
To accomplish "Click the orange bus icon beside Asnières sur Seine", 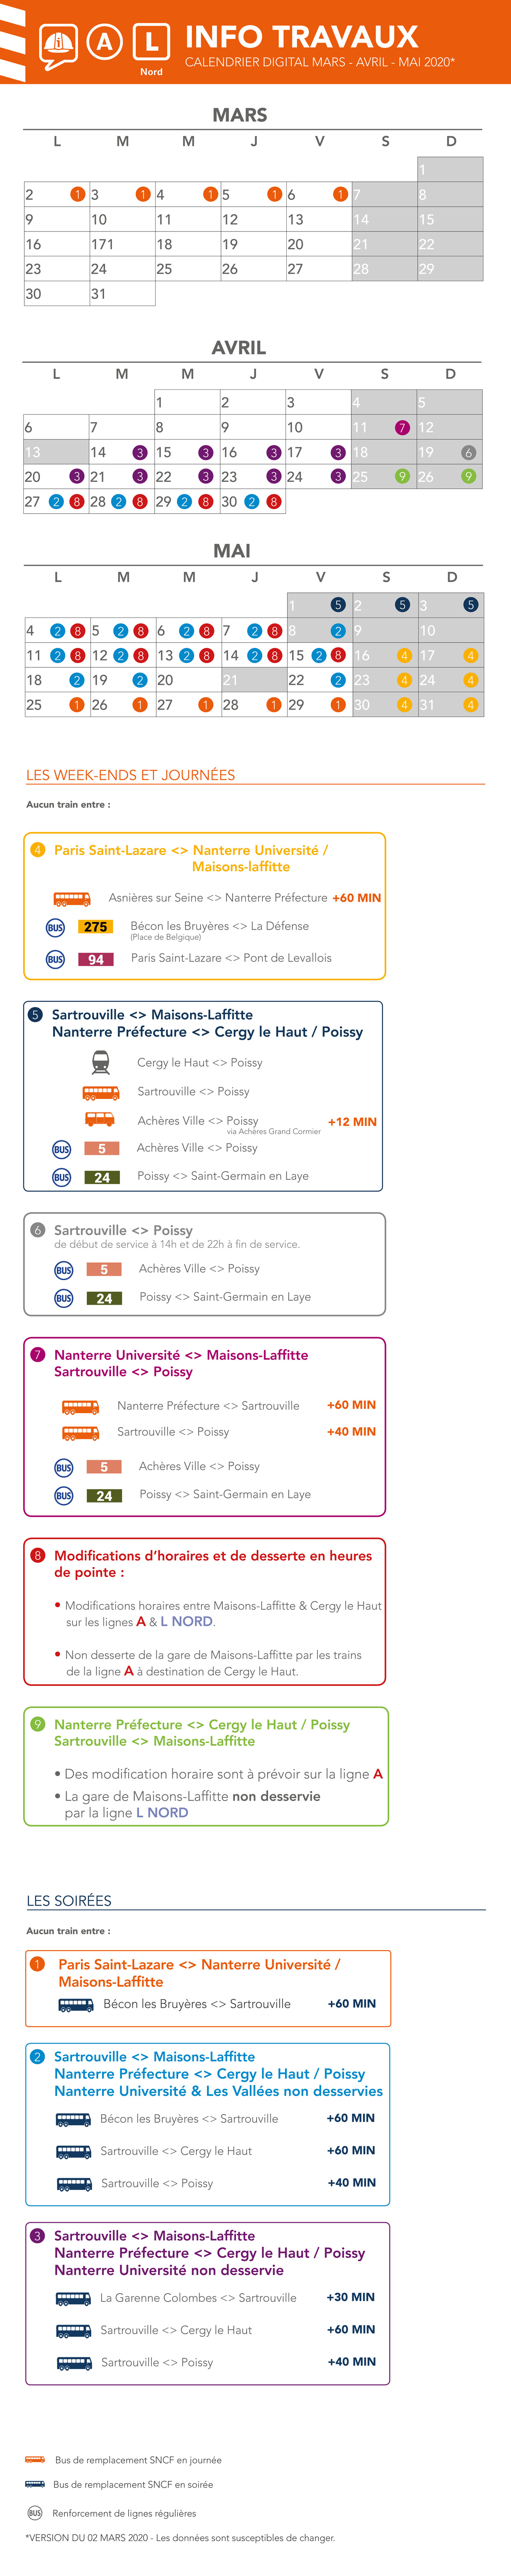I will [72, 898].
